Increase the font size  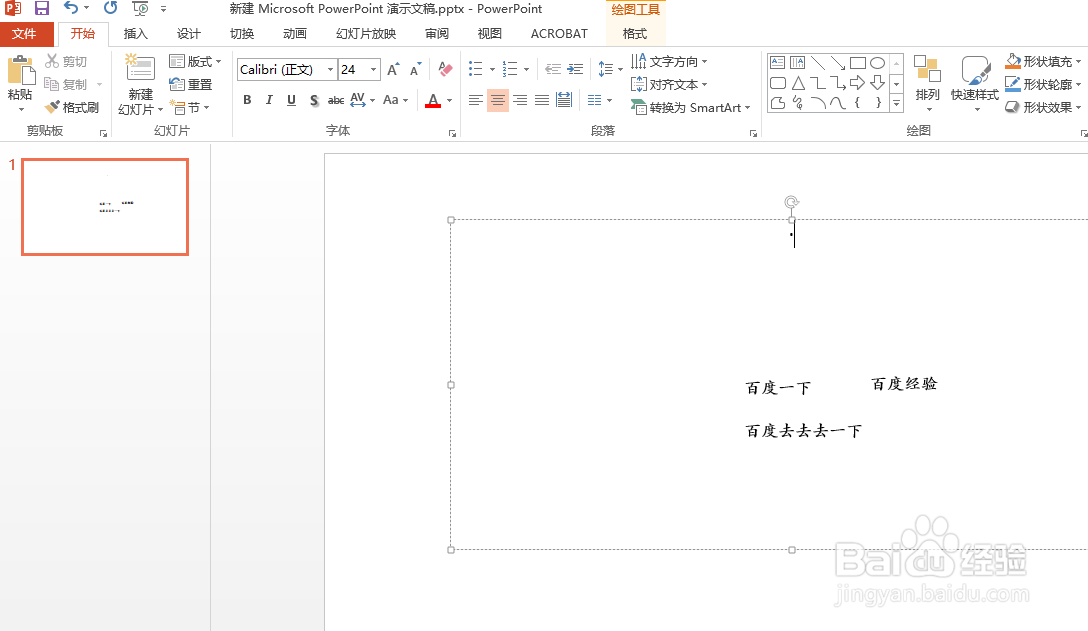pyautogui.click(x=393, y=69)
